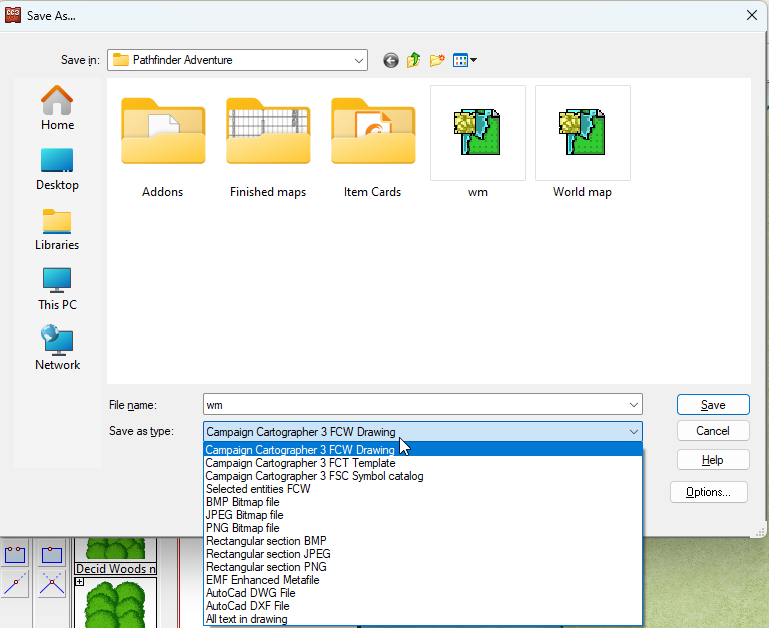Screen dimensions: 769x628
Task: Click in the File name field
Action: (415, 405)
